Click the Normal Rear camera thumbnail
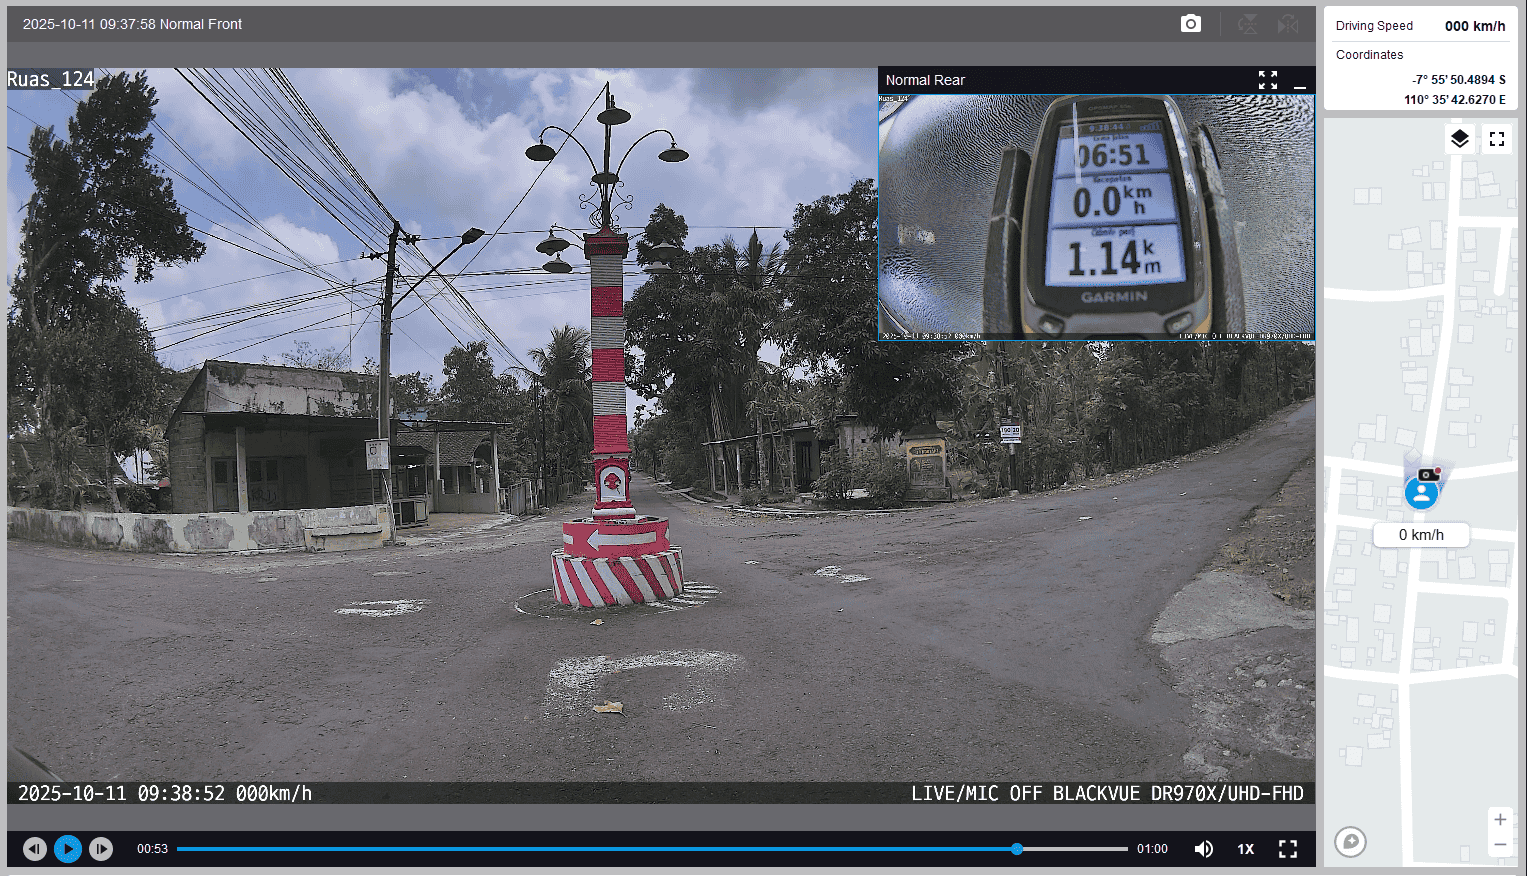 tap(1096, 217)
